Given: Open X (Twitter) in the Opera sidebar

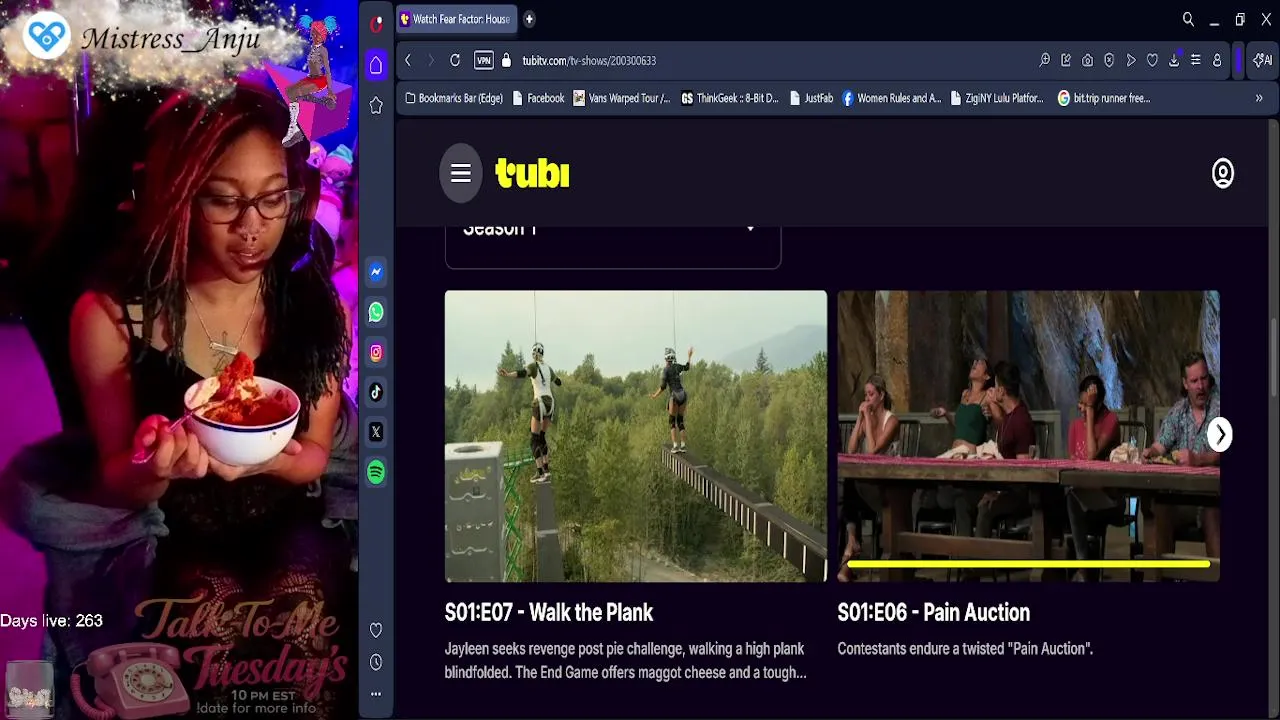Looking at the screenshot, I should (x=376, y=432).
